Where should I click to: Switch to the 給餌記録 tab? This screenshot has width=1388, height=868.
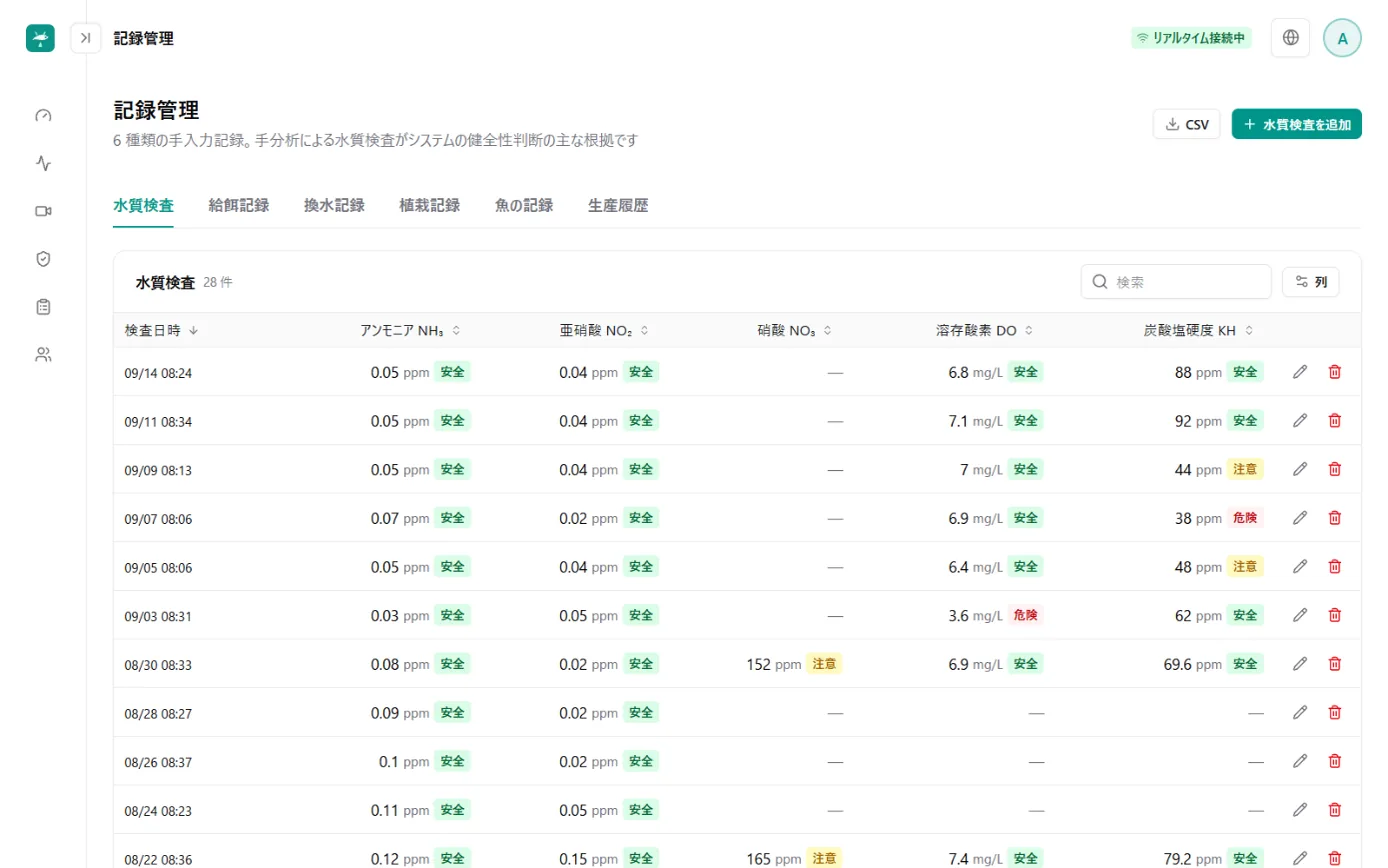(239, 206)
